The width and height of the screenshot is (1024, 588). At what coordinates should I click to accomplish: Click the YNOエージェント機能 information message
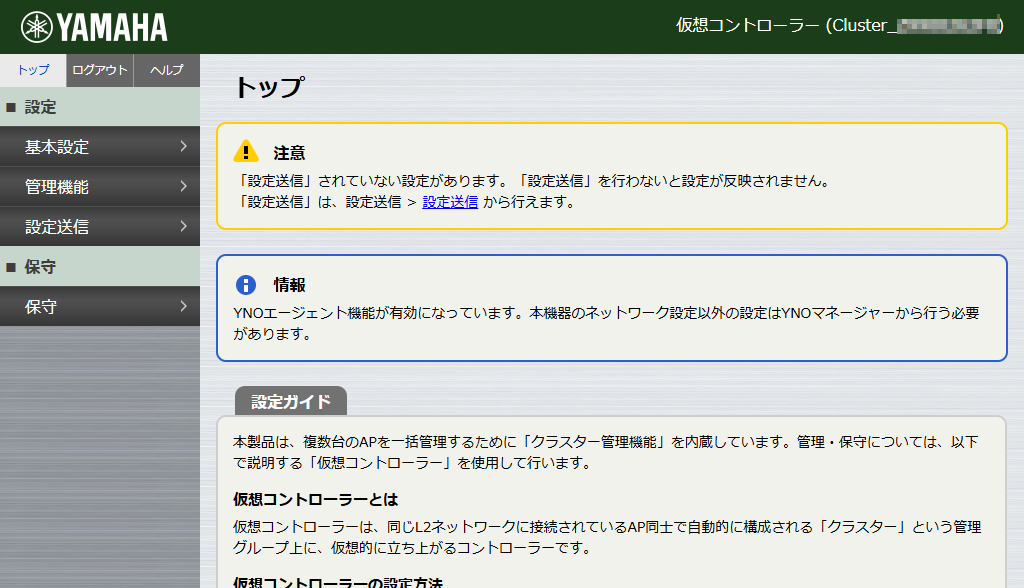click(606, 323)
